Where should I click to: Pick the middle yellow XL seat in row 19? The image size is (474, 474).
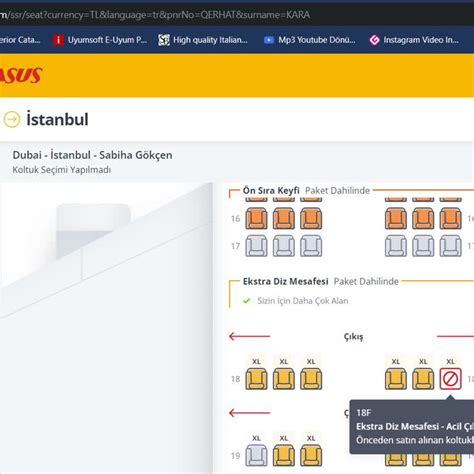coord(284,455)
